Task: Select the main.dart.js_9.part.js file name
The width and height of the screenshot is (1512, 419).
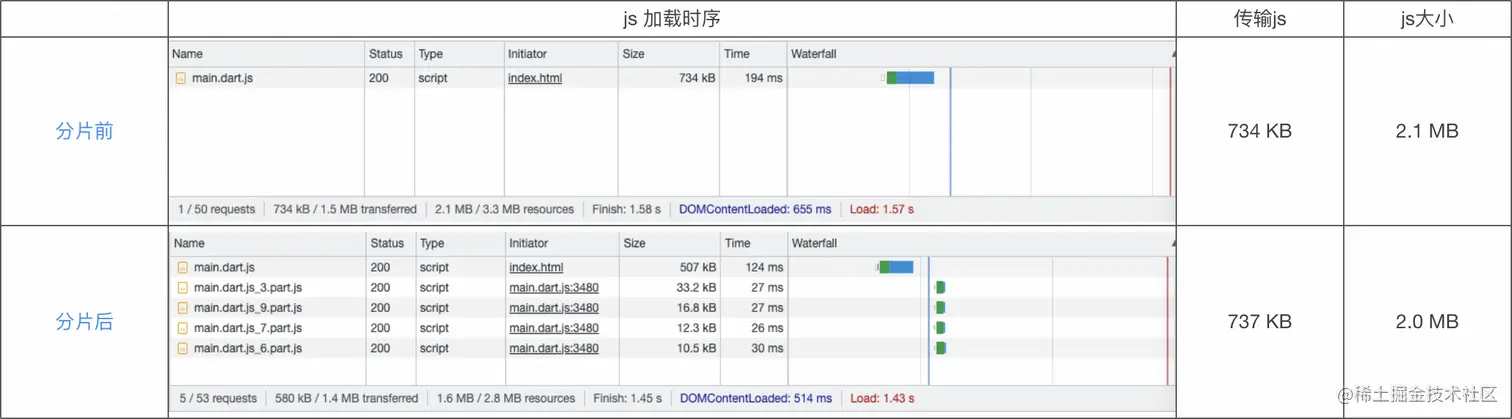Action: point(248,308)
